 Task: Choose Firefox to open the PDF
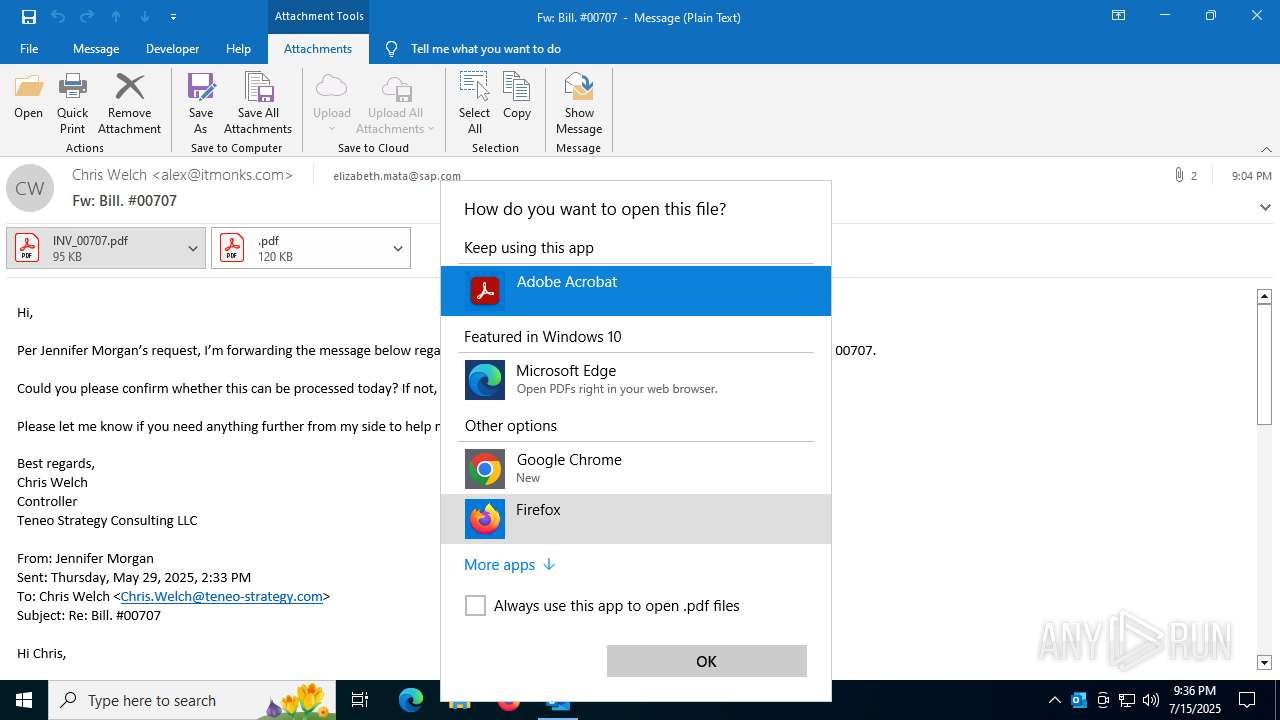636,519
